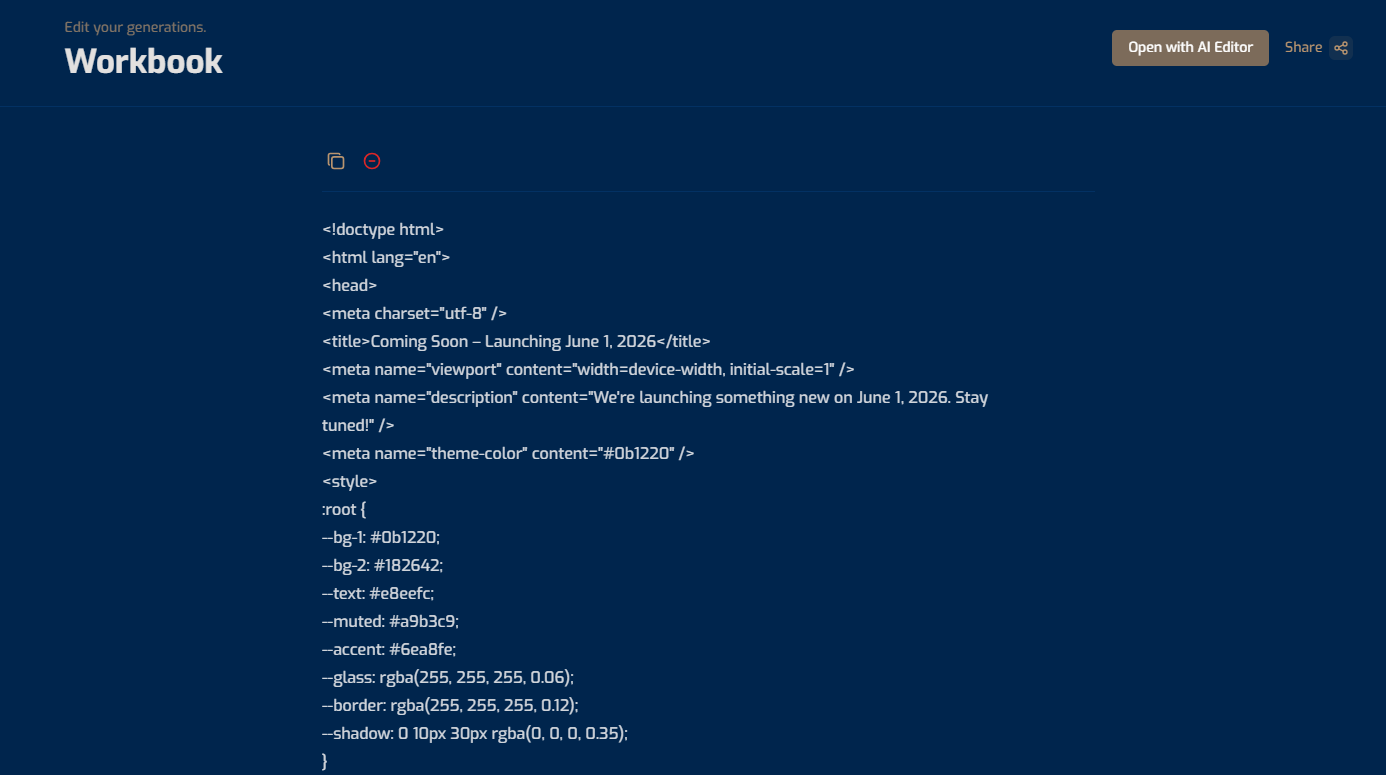Click the doctype html line
The height and width of the screenshot is (775, 1386).
(383, 229)
